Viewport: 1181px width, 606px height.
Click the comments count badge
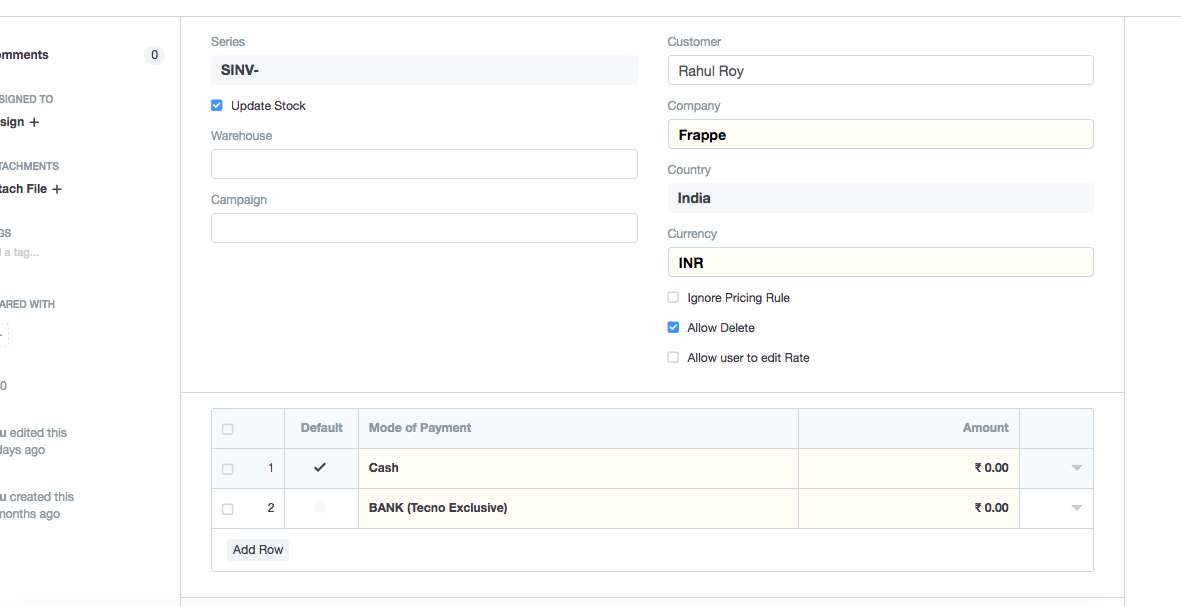click(x=154, y=55)
